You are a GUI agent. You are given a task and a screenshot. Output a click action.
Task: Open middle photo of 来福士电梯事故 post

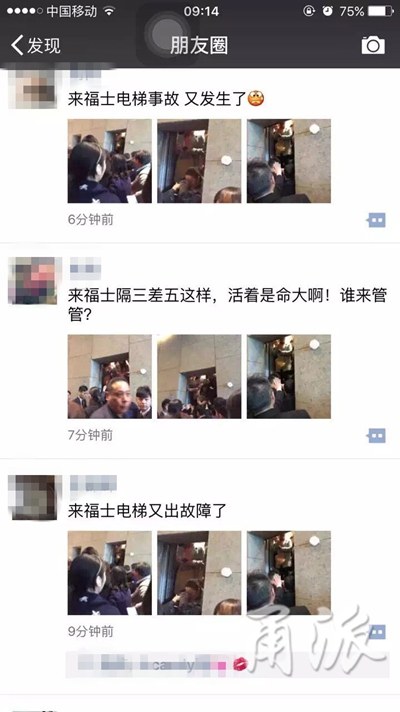[x=199, y=161]
